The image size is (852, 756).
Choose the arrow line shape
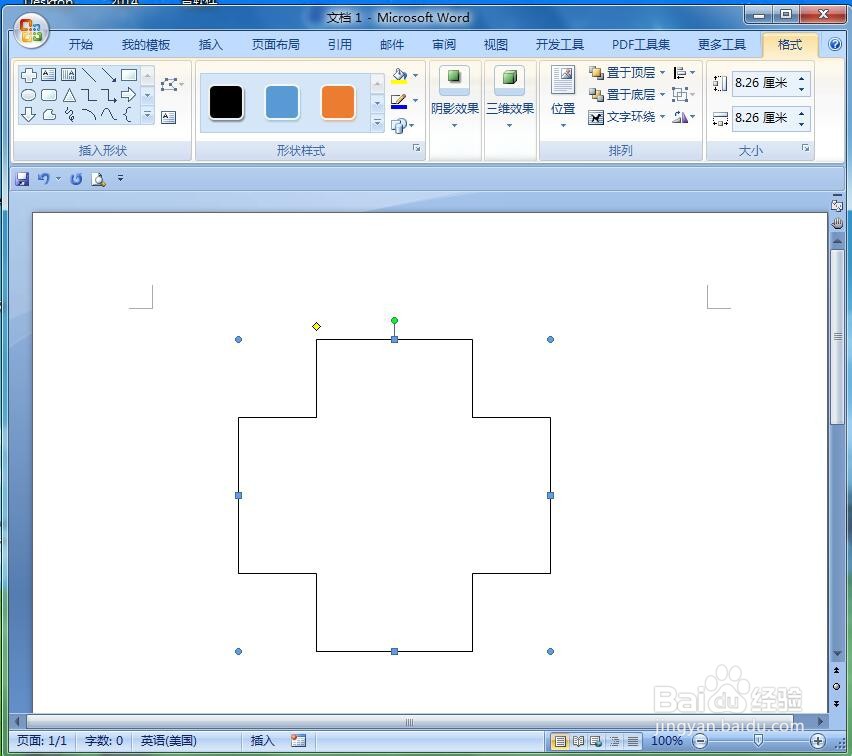pyautogui.click(x=109, y=75)
